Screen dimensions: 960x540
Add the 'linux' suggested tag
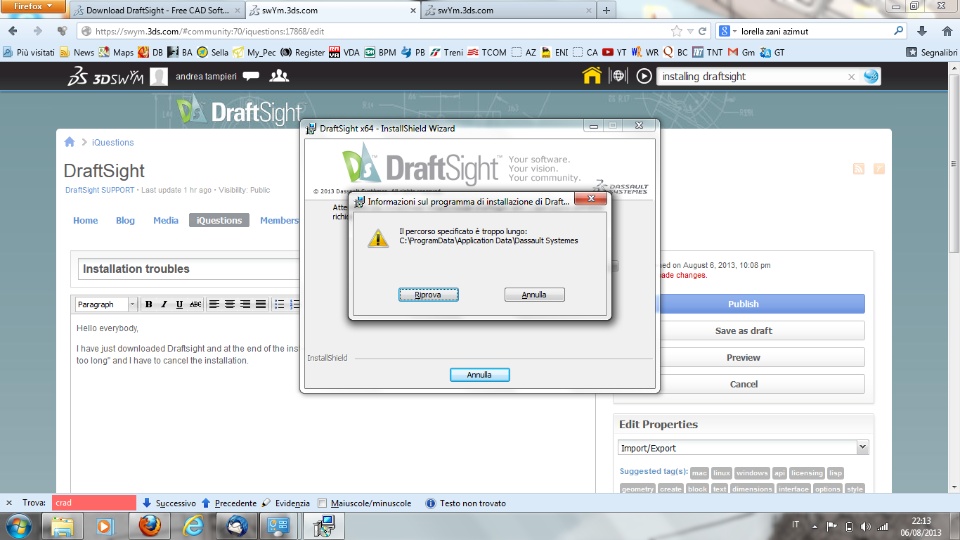click(721, 473)
